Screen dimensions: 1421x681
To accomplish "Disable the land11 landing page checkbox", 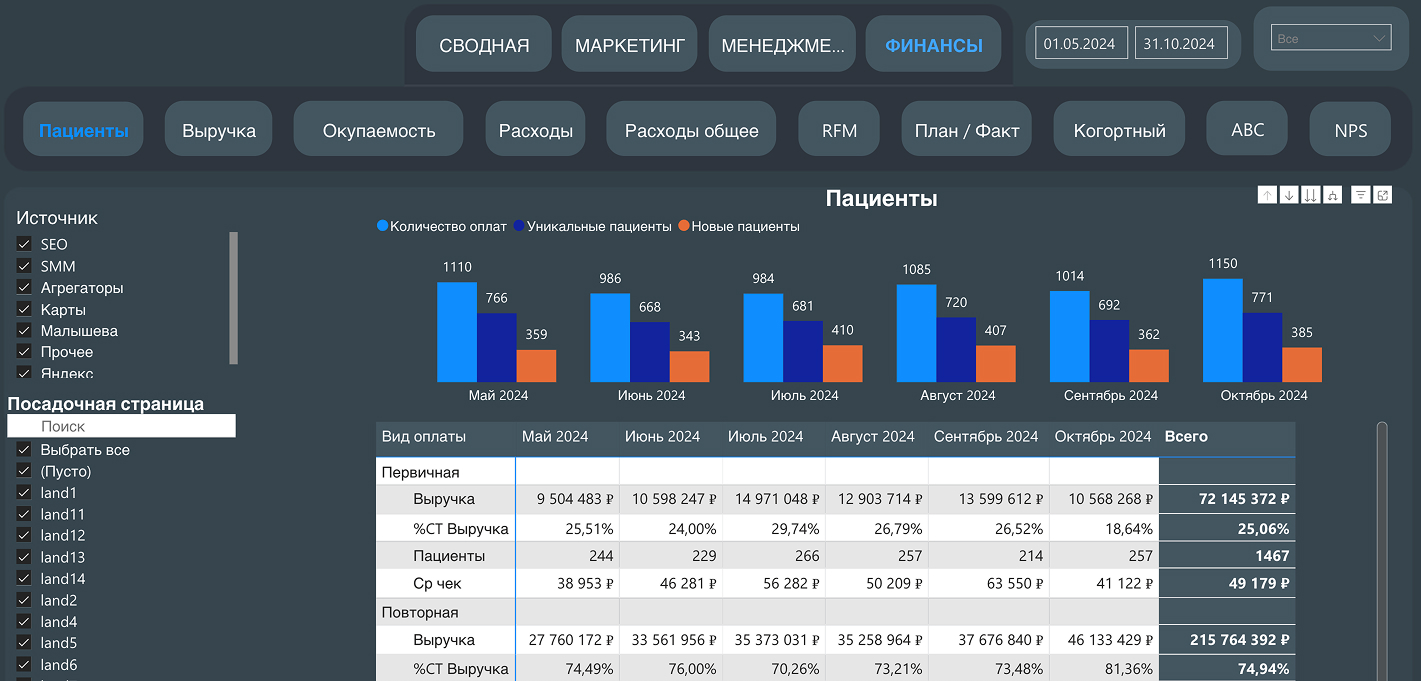I will click(25, 514).
